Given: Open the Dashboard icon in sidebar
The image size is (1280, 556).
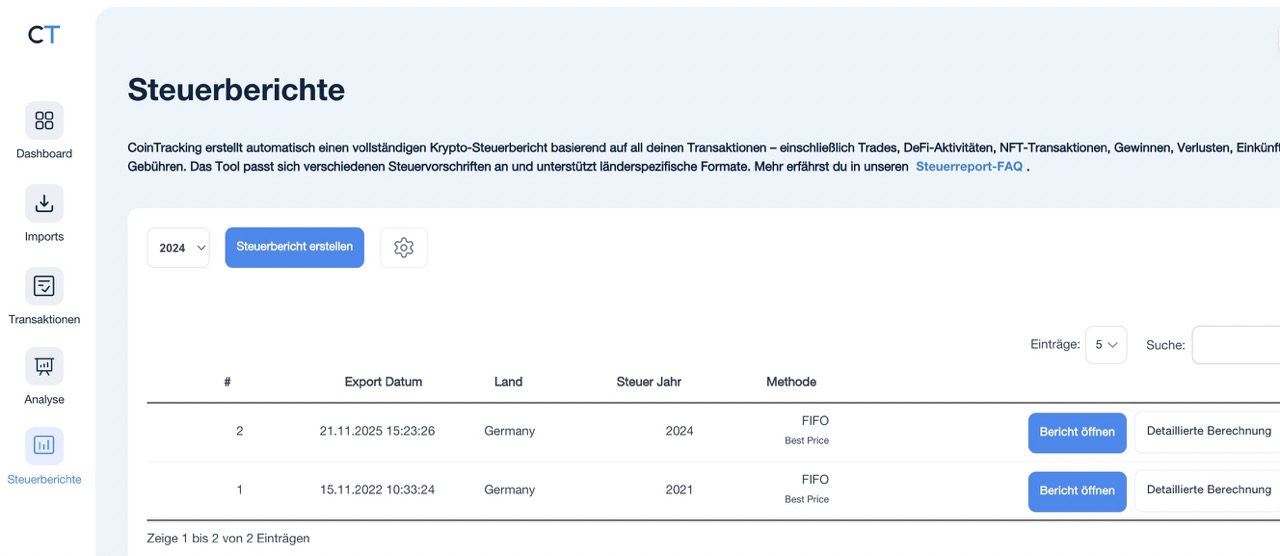Looking at the screenshot, I should [x=44, y=121].
